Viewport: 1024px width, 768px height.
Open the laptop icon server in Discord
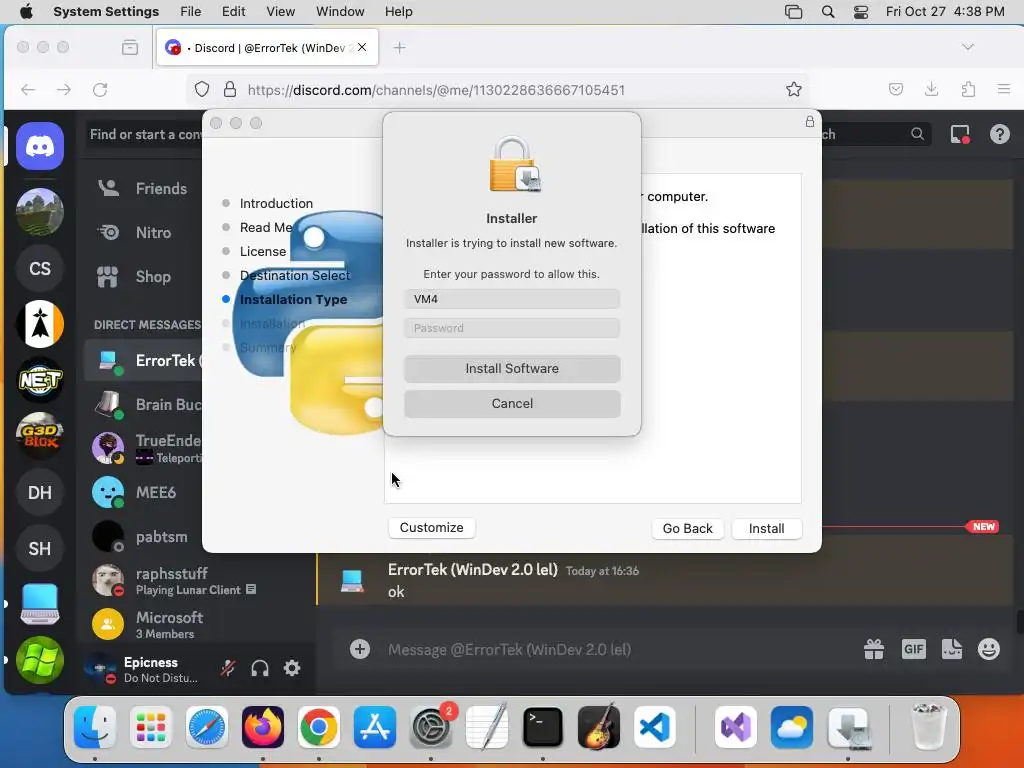[40, 604]
